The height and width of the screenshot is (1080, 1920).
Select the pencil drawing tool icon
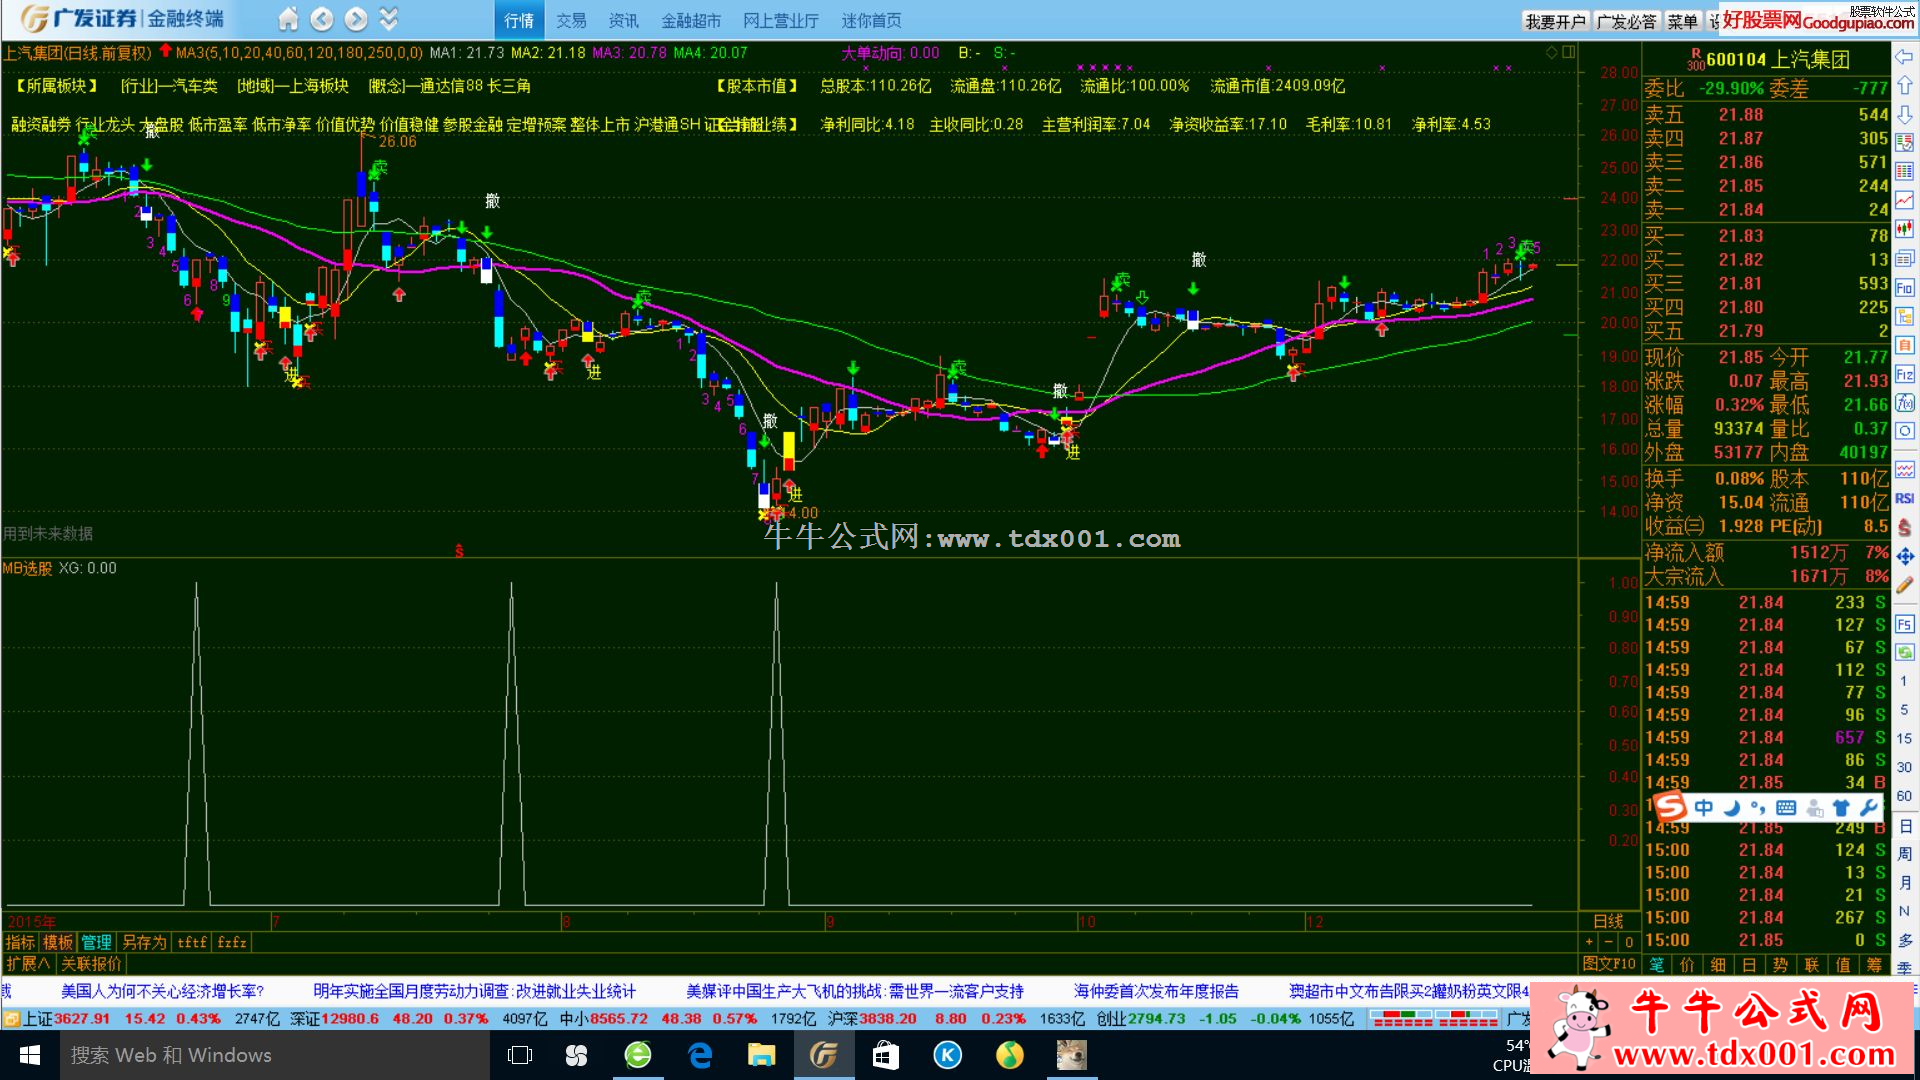[x=1904, y=585]
